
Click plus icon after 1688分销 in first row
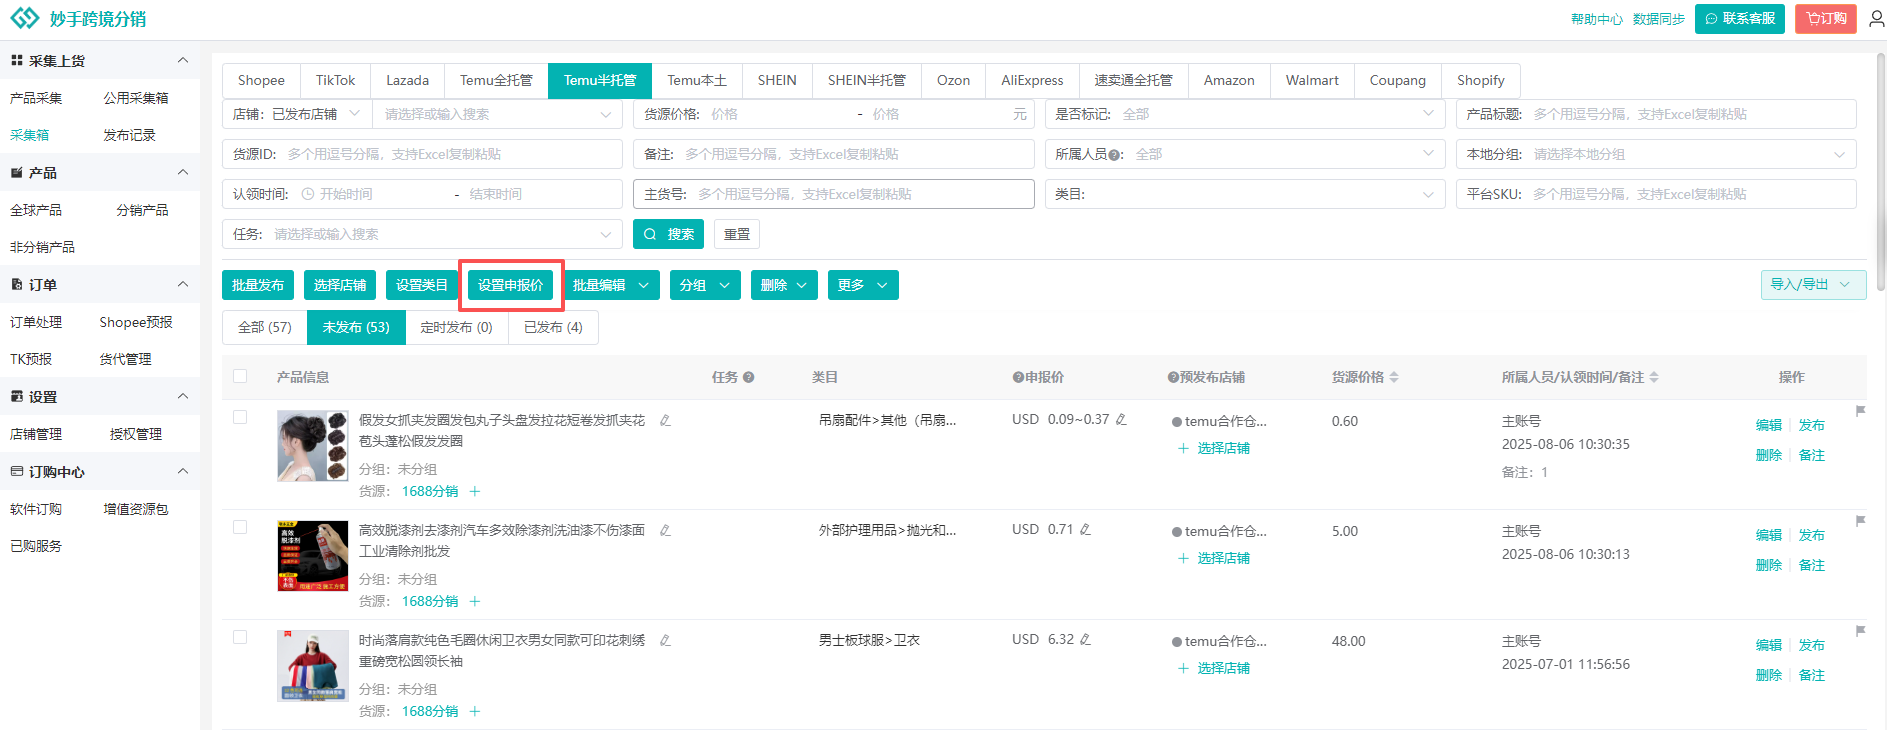click(x=475, y=491)
